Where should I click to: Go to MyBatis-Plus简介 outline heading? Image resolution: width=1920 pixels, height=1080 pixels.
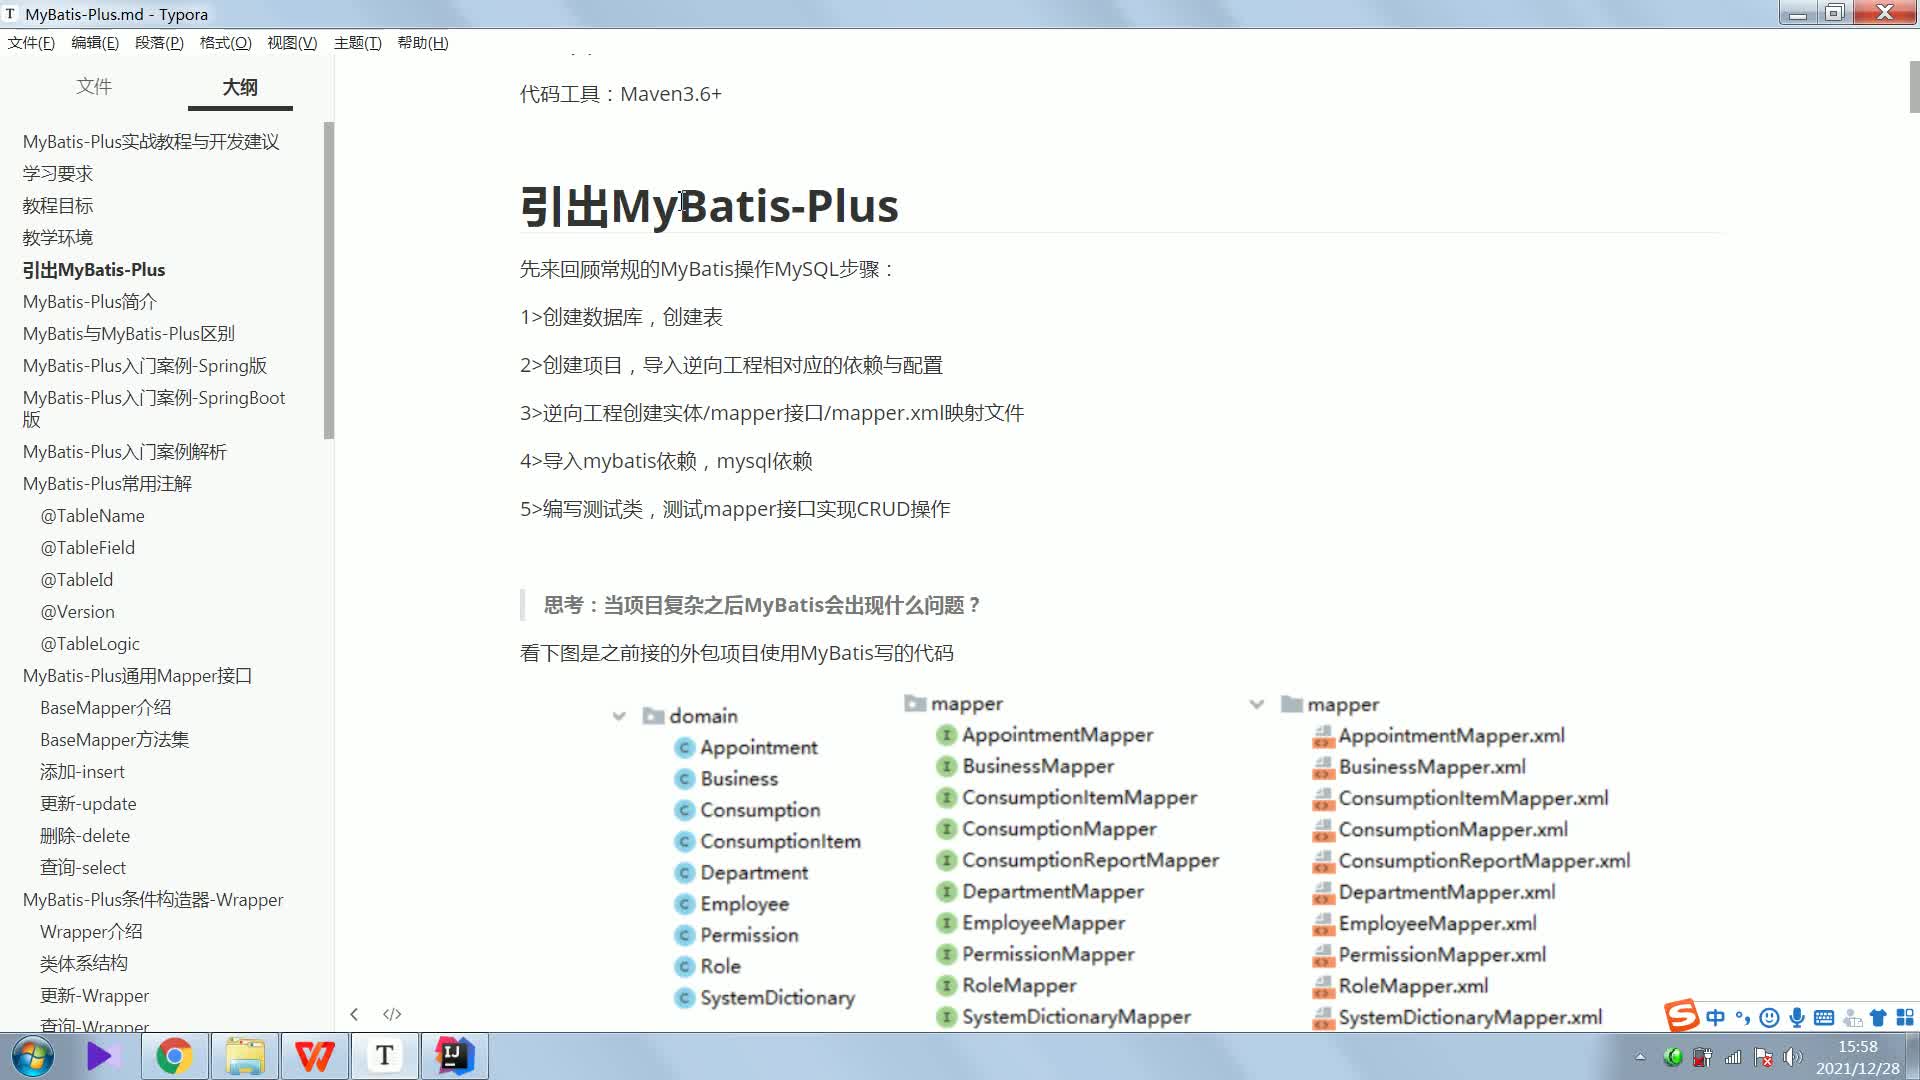click(x=90, y=302)
